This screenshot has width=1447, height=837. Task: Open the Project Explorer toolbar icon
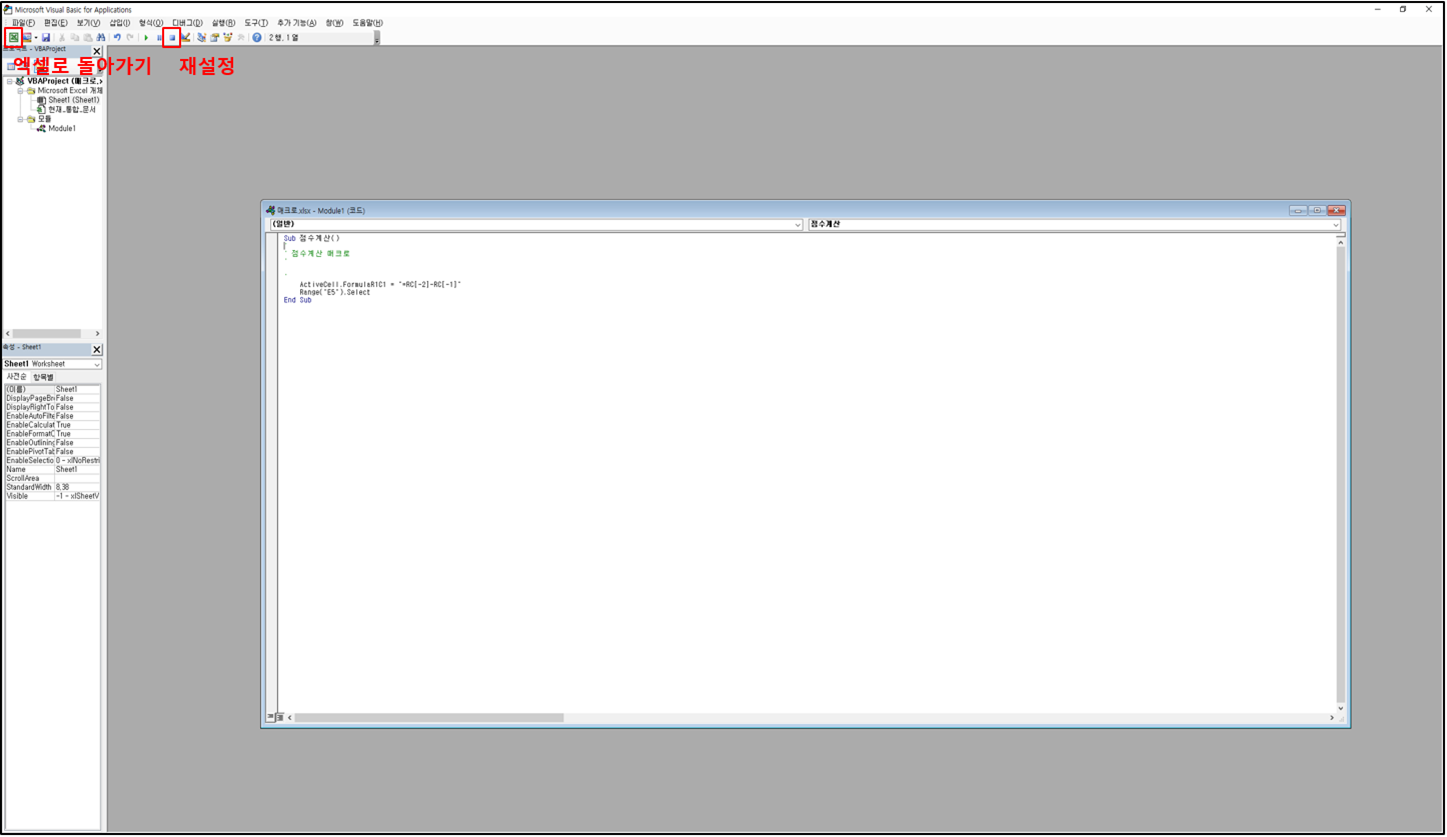point(201,37)
